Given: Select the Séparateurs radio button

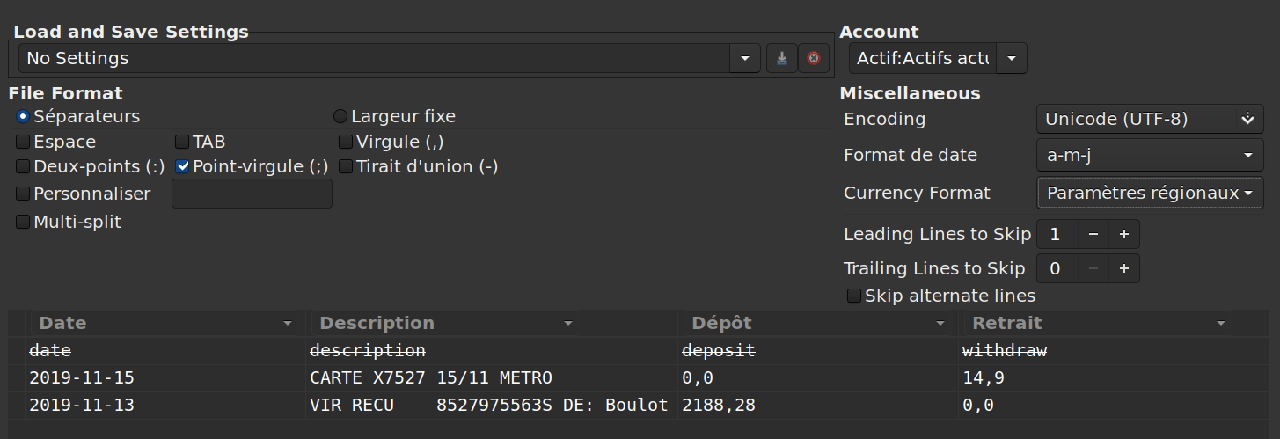Looking at the screenshot, I should (x=23, y=116).
